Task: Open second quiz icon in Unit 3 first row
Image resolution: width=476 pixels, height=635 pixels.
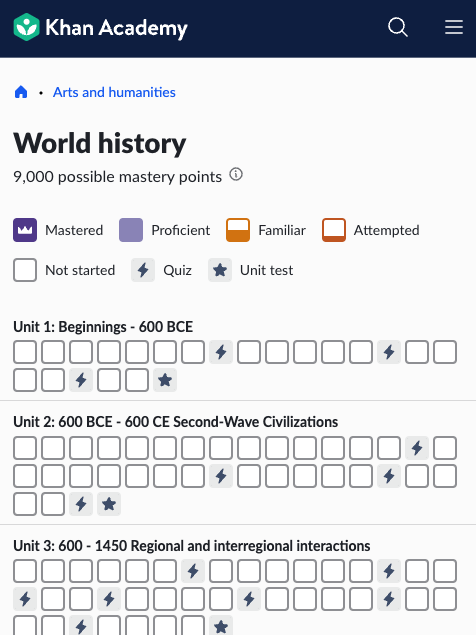Action: point(389,571)
